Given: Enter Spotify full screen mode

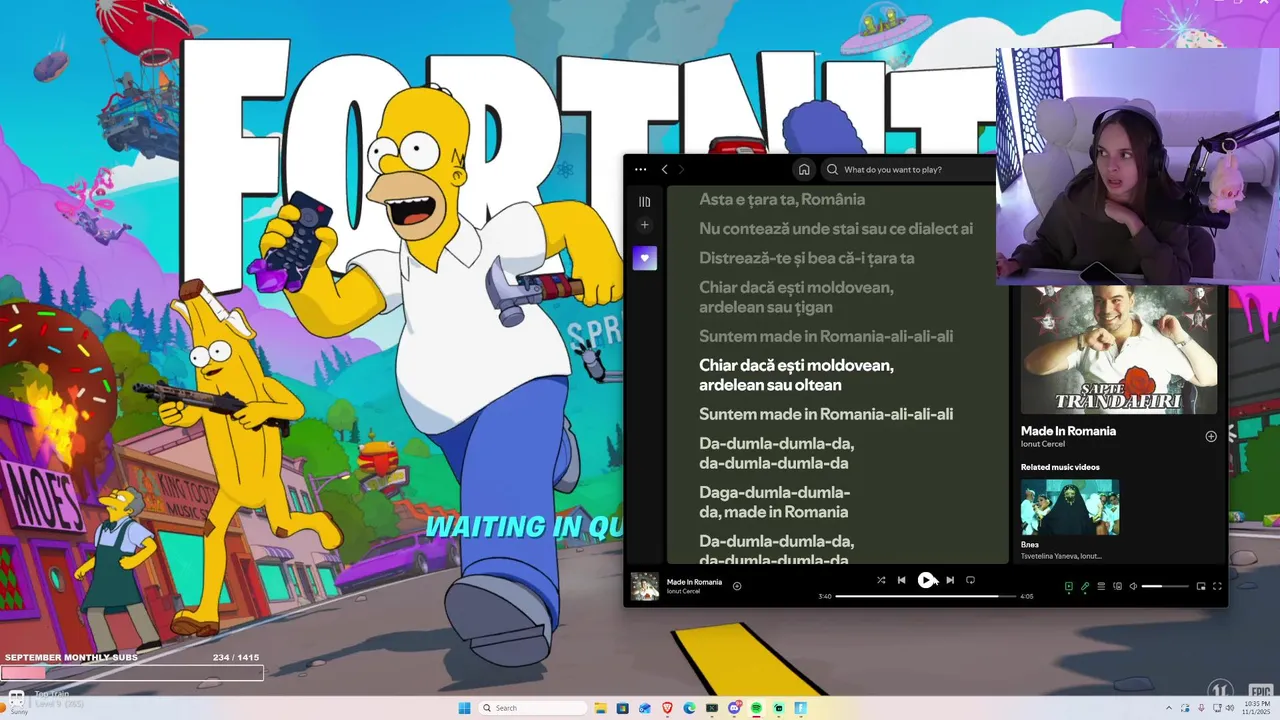Looking at the screenshot, I should pos(1217,586).
